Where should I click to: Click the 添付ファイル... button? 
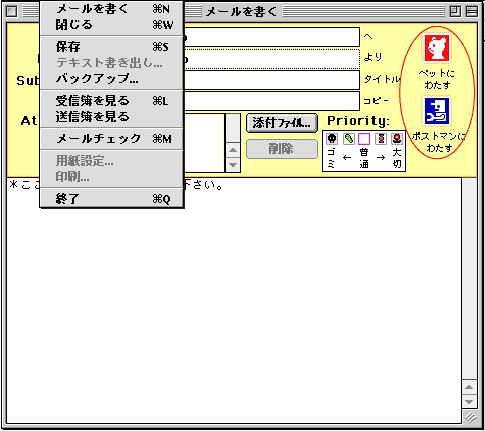(x=282, y=123)
